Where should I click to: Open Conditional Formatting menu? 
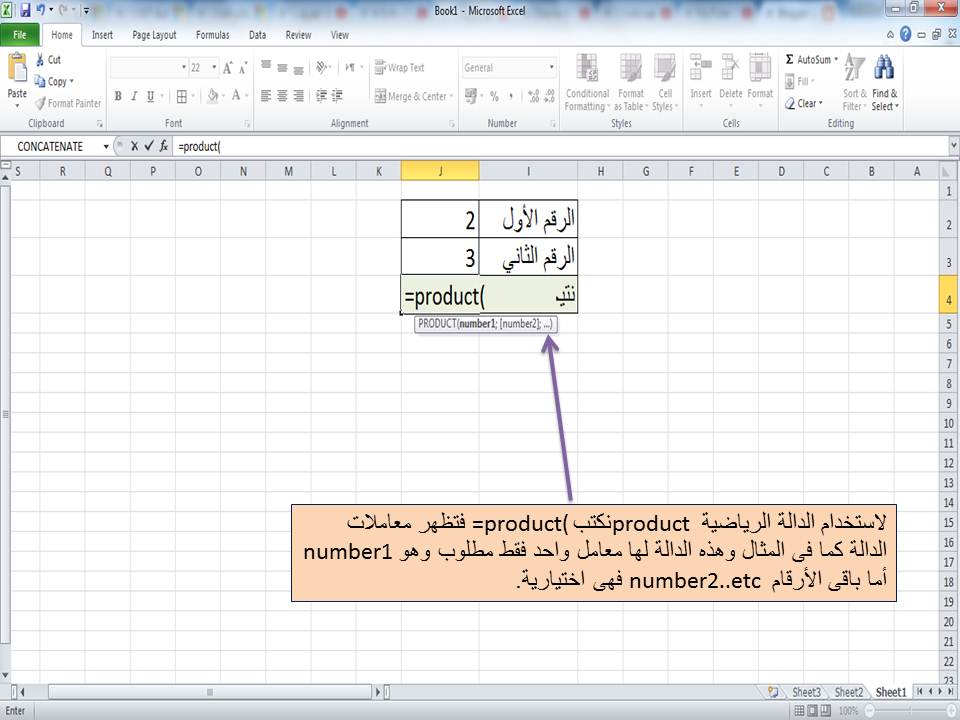coord(587,82)
